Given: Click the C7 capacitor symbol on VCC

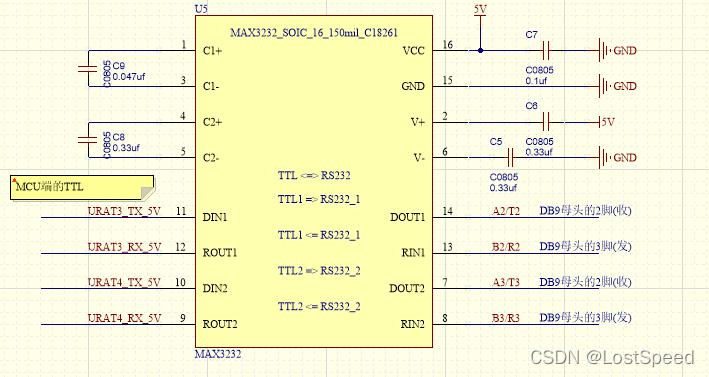Looking at the screenshot, I should (546, 51).
